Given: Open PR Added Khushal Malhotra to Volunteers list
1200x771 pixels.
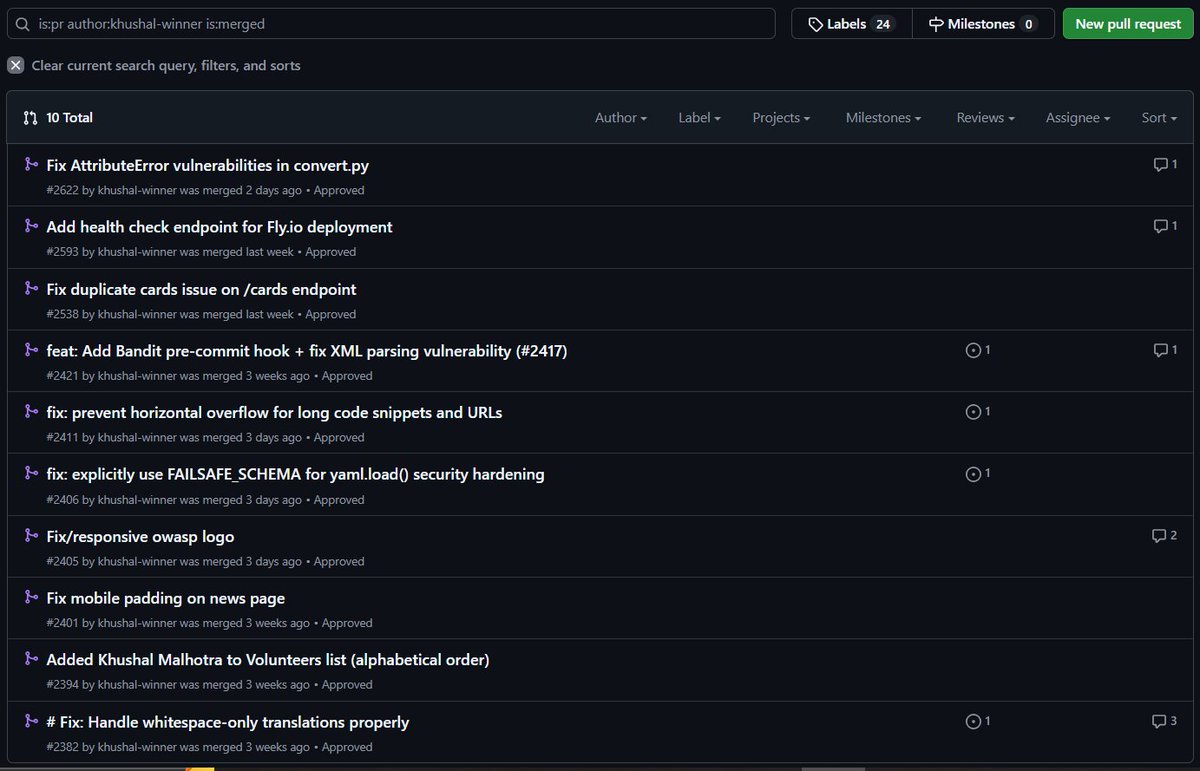Looking at the screenshot, I should [x=268, y=660].
